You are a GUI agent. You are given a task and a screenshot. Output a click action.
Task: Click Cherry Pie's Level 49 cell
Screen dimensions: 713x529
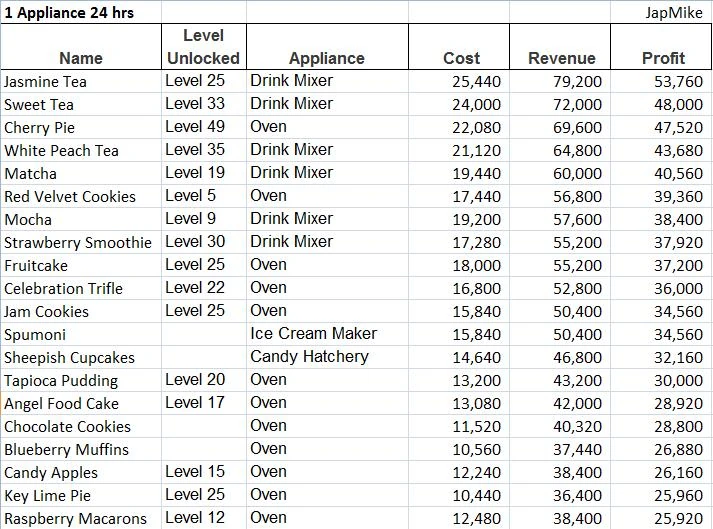204,127
